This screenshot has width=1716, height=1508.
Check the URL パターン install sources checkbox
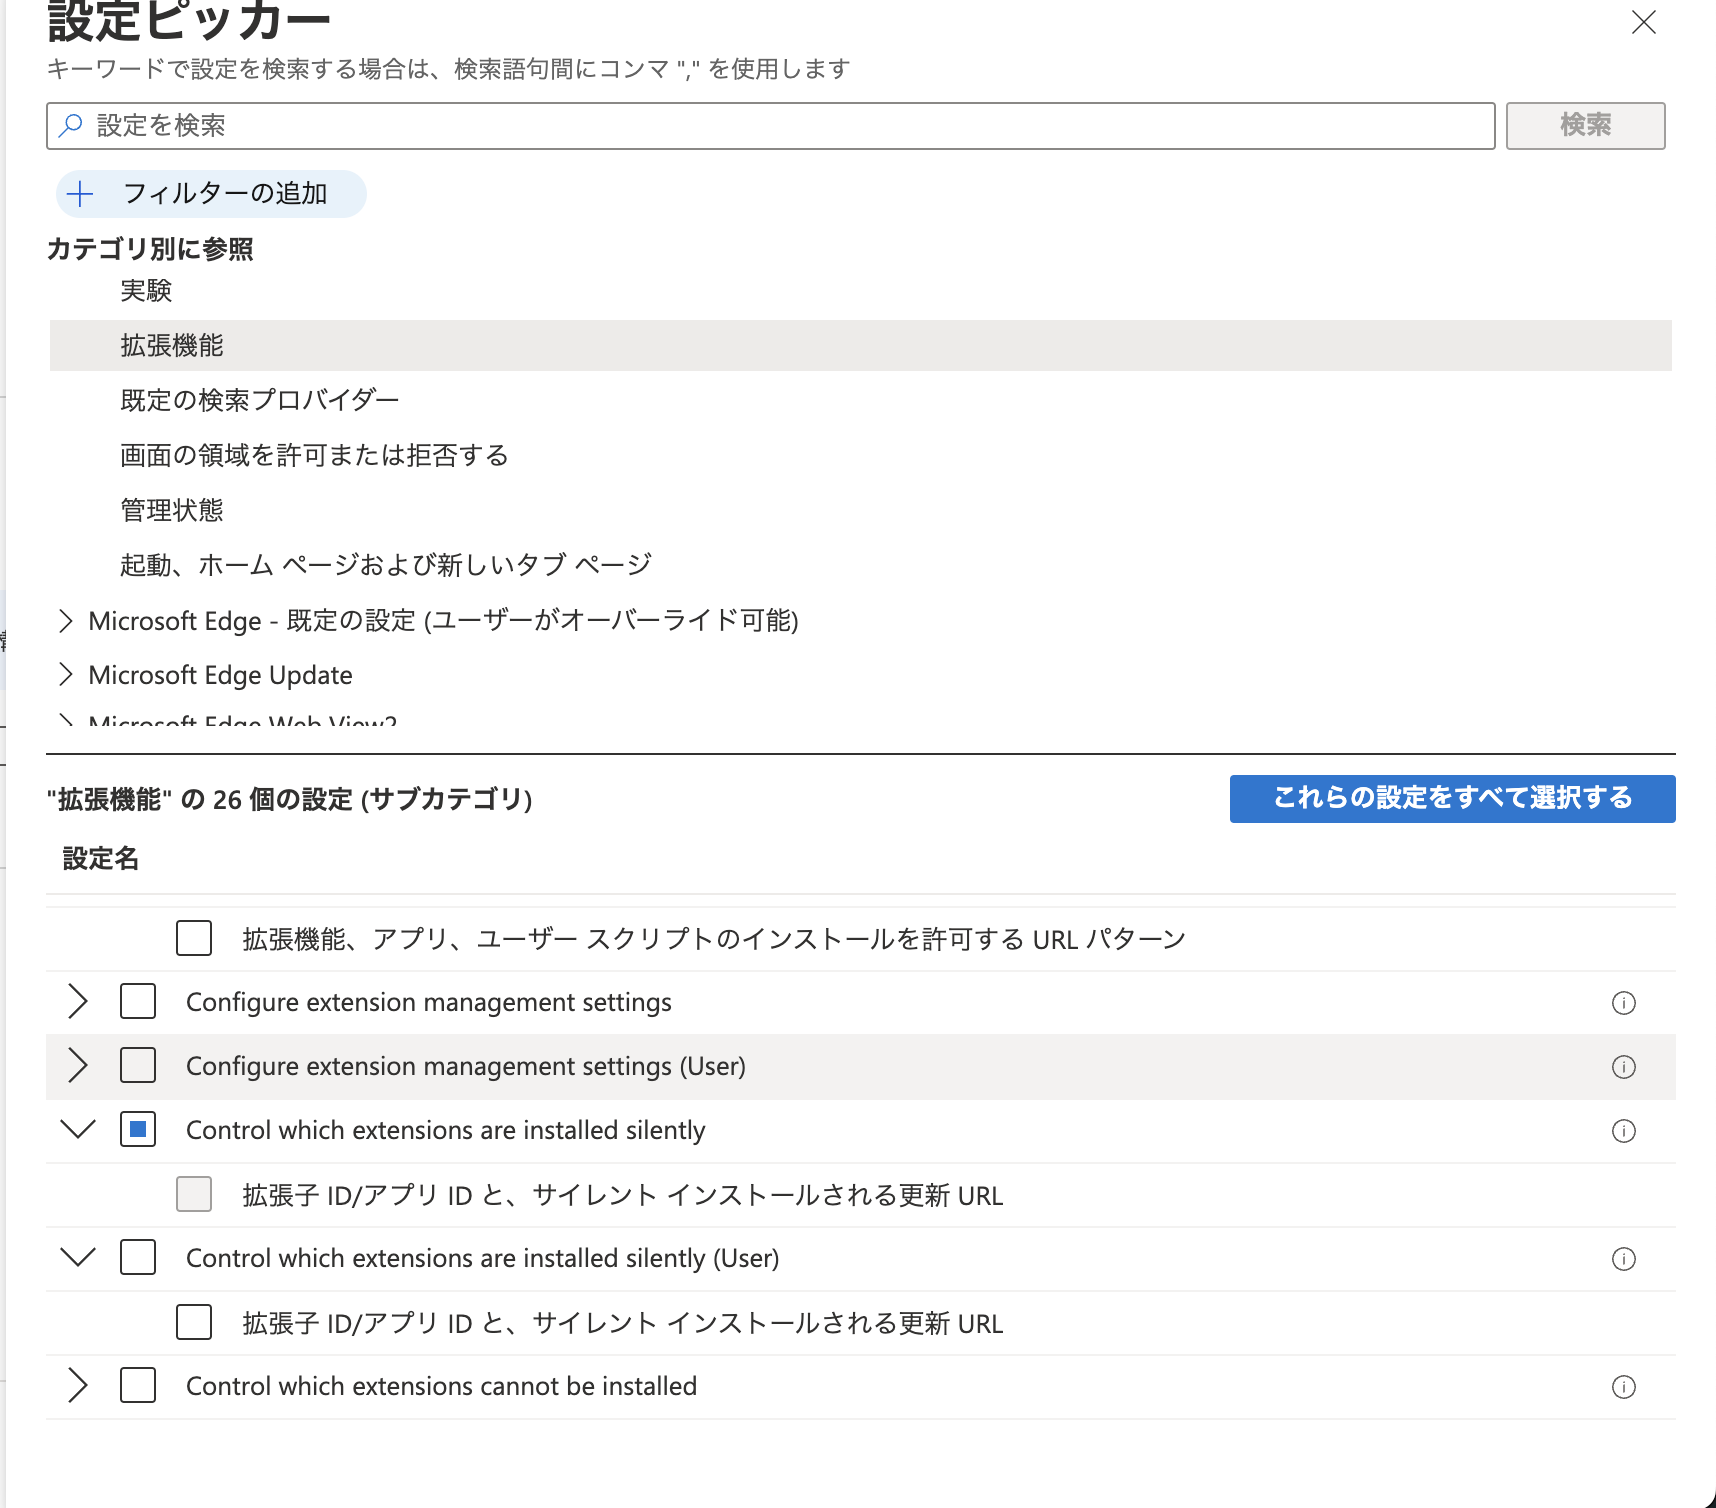194,938
